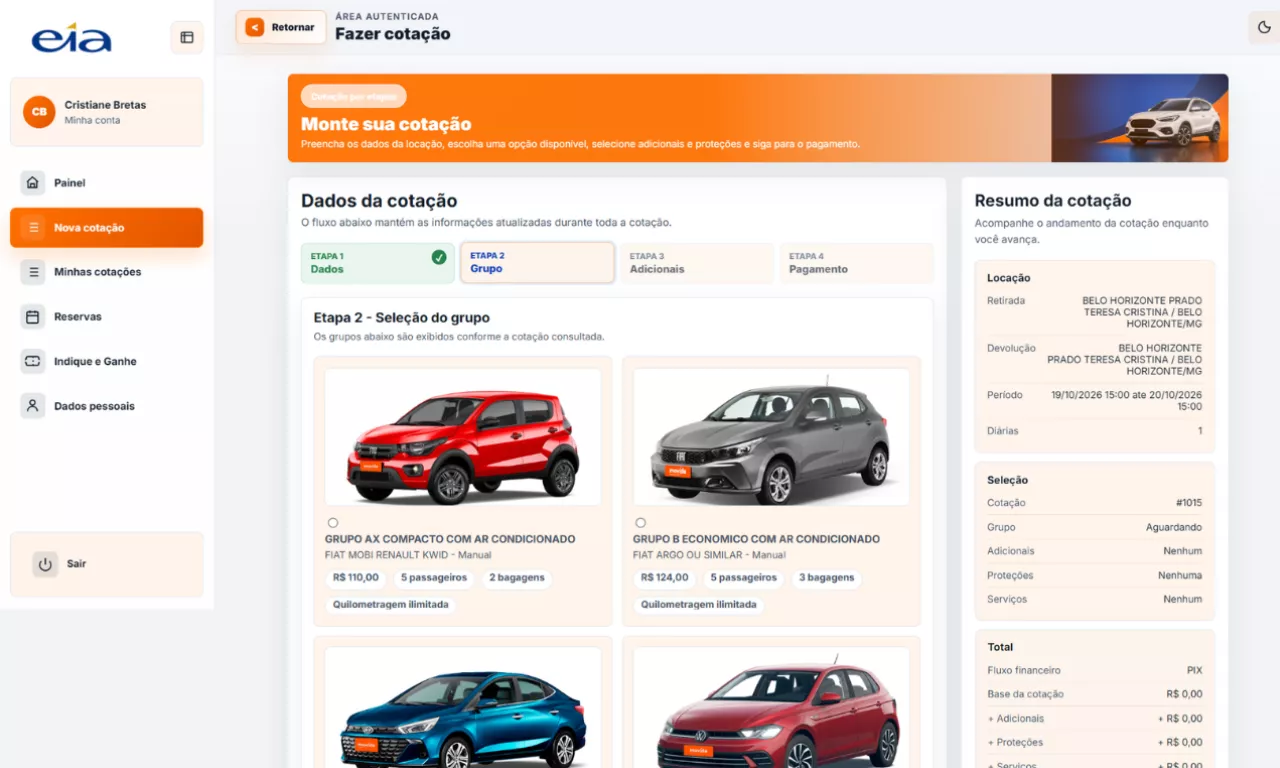Click the Sair power icon
1280x768 pixels.
pos(45,564)
